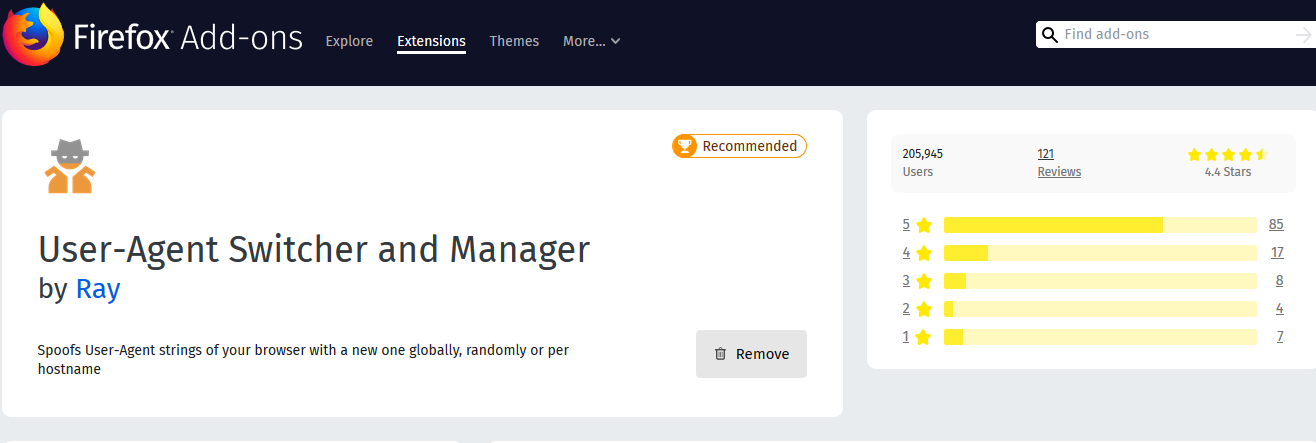Expand the More… dropdown menu
Viewport: 1316px width, 443px height.
coord(591,41)
